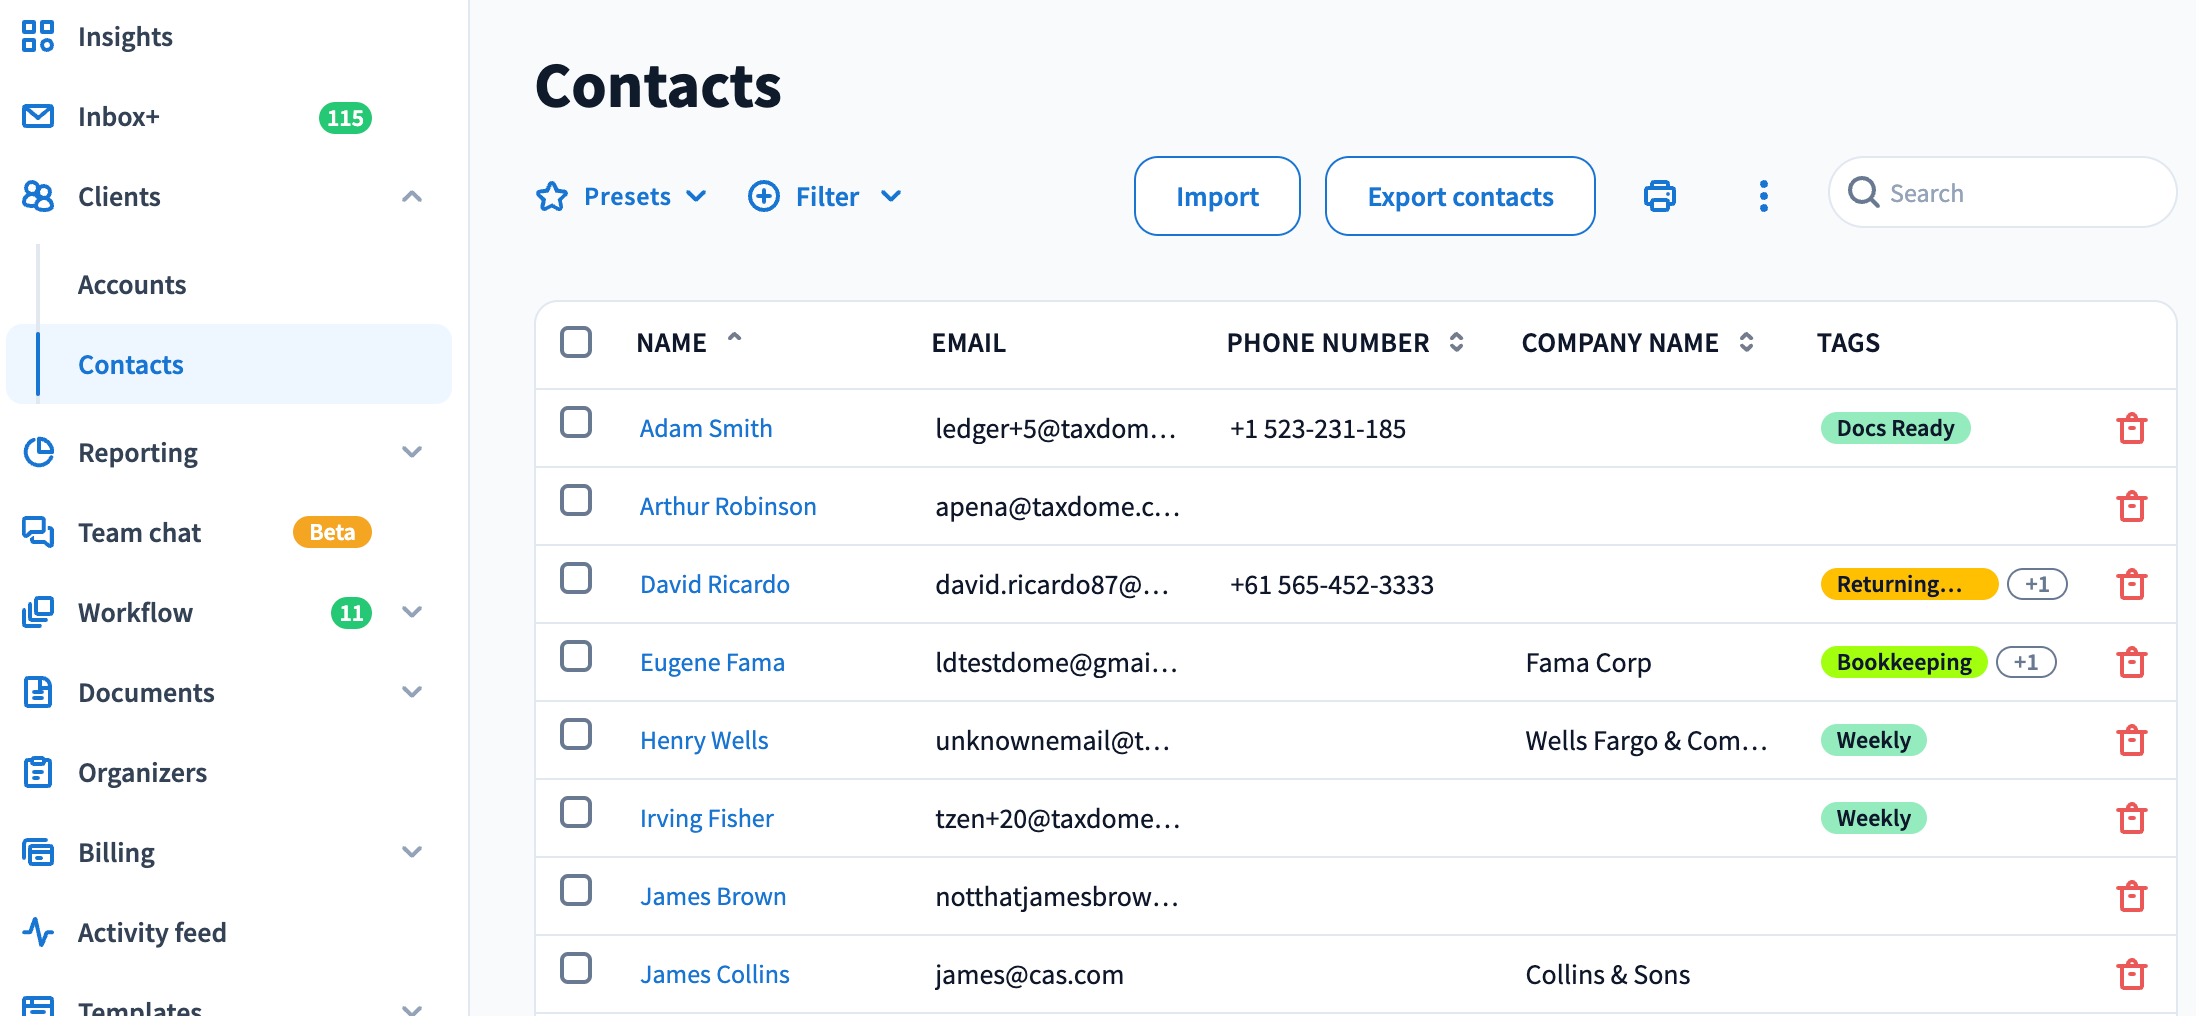Delete Adam Smith using the trash icon
Viewport: 2196px width, 1016px height.
(2131, 428)
